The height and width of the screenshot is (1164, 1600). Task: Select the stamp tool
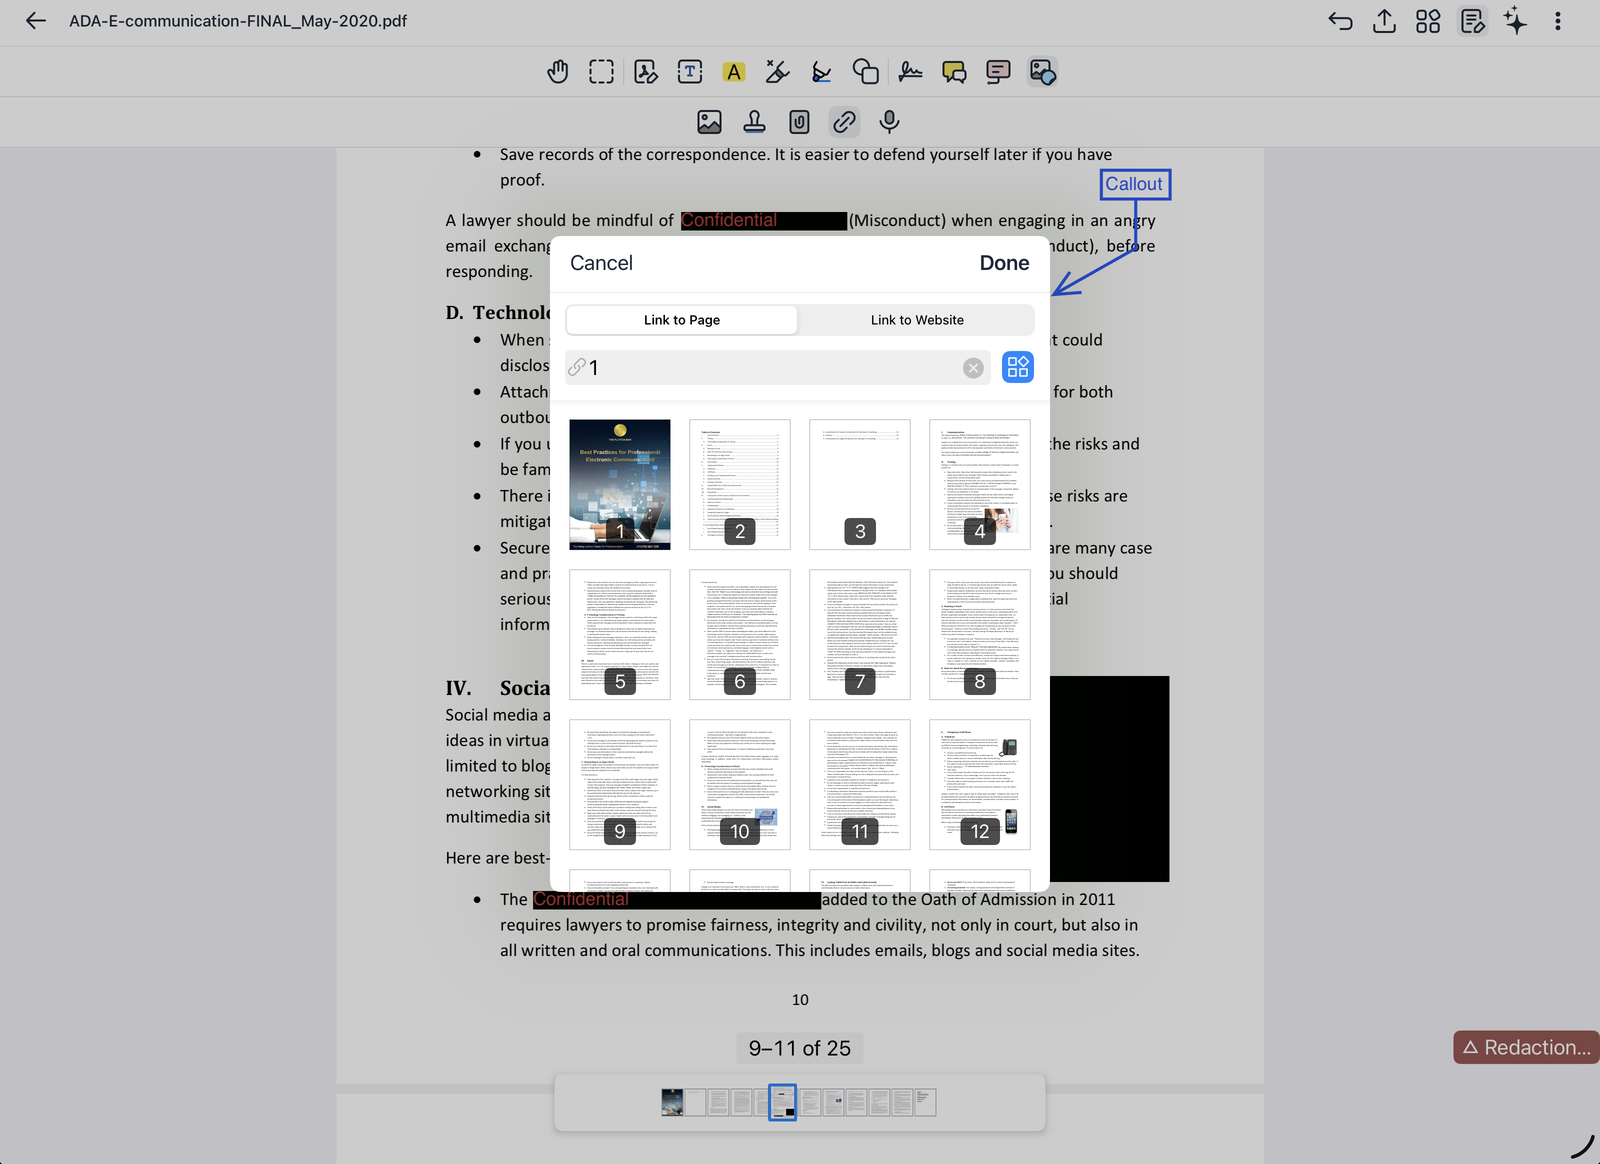(755, 122)
